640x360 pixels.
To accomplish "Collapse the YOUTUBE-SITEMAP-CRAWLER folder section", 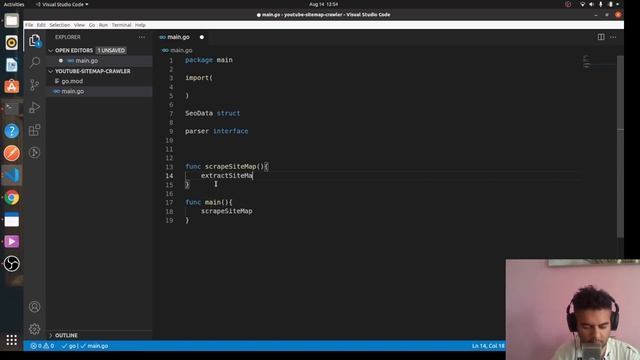I will [x=51, y=71].
